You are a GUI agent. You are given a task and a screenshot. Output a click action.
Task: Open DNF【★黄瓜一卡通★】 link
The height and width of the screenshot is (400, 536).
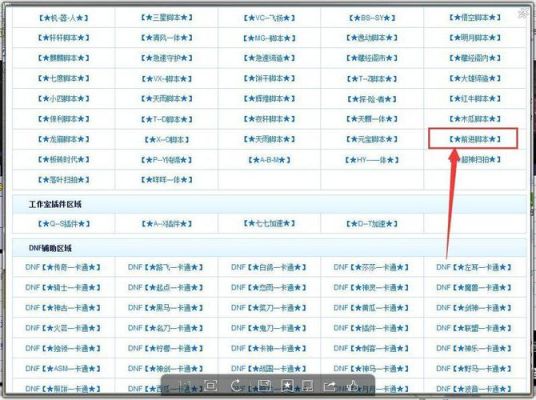pos(371,308)
